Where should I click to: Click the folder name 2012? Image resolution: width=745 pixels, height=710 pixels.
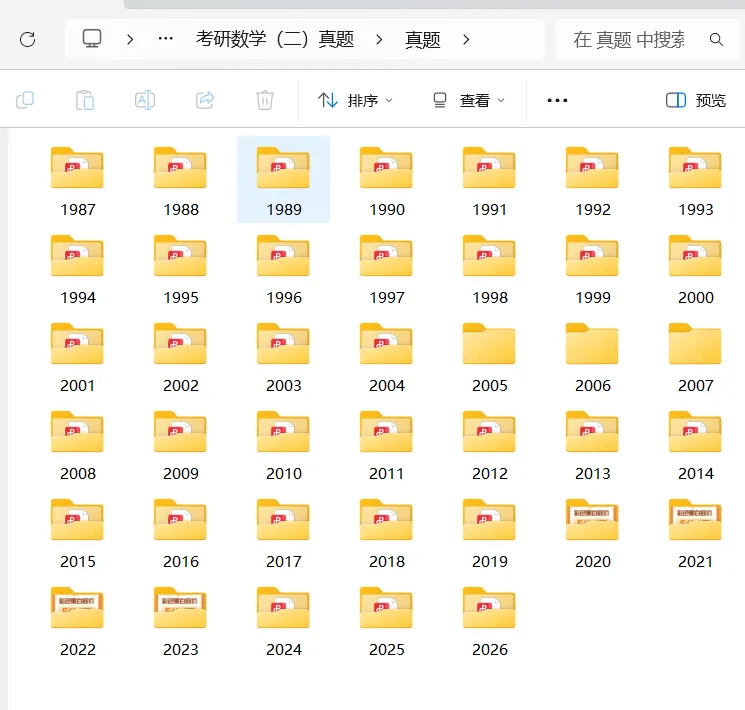point(489,473)
